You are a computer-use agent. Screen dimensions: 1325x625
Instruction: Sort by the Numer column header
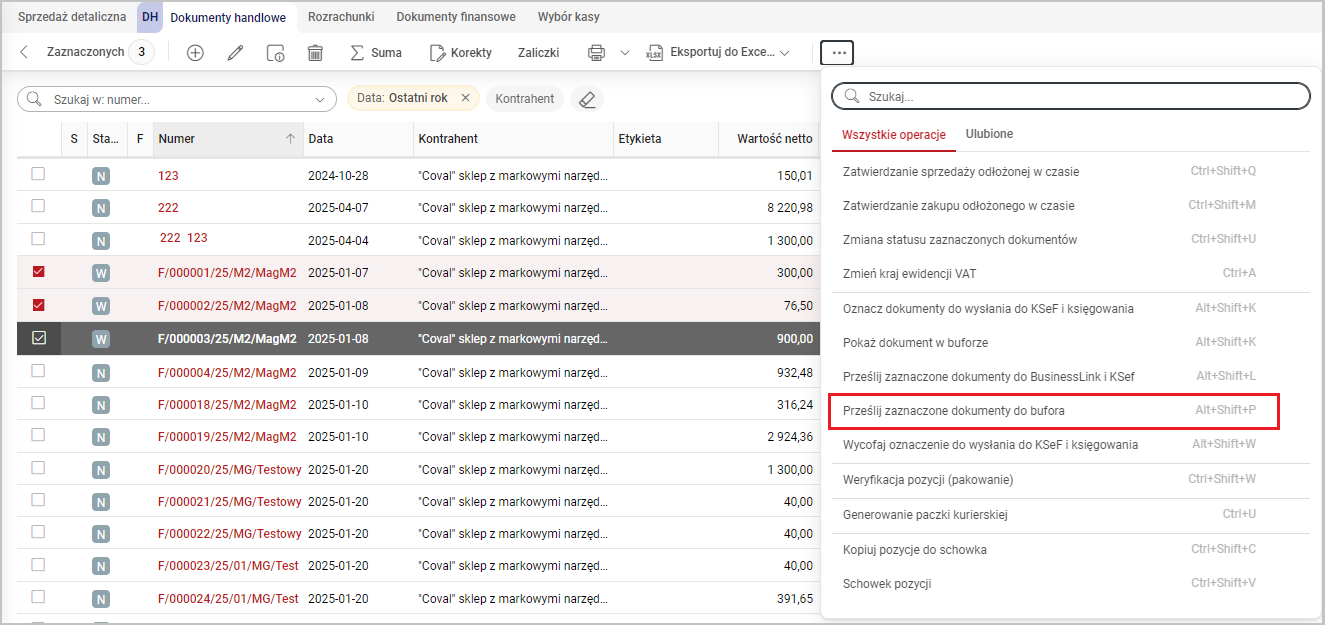click(228, 139)
